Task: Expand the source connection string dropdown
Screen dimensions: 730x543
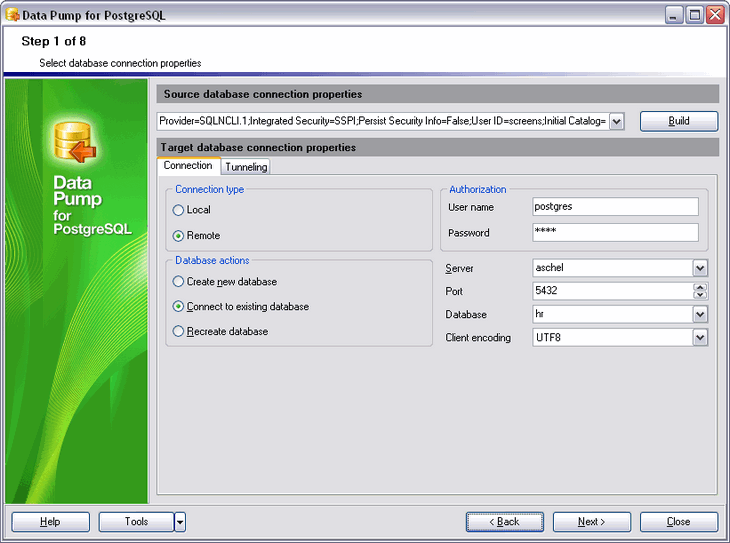Action: 617,122
